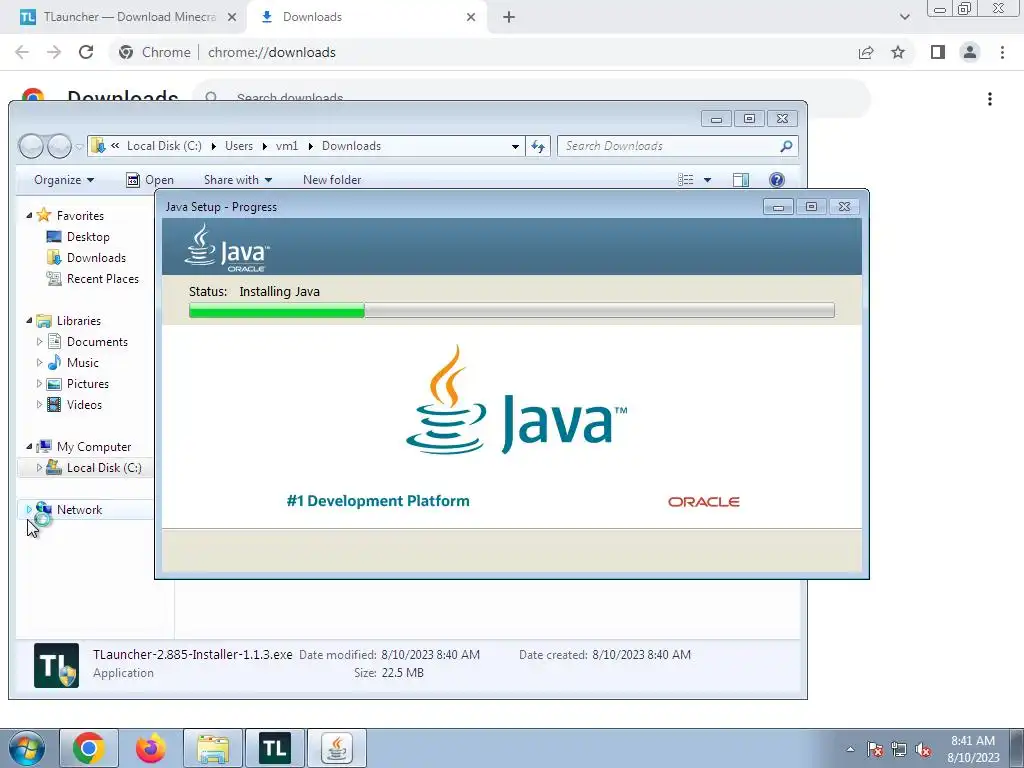Close the TLauncher tab

click(x=232, y=17)
